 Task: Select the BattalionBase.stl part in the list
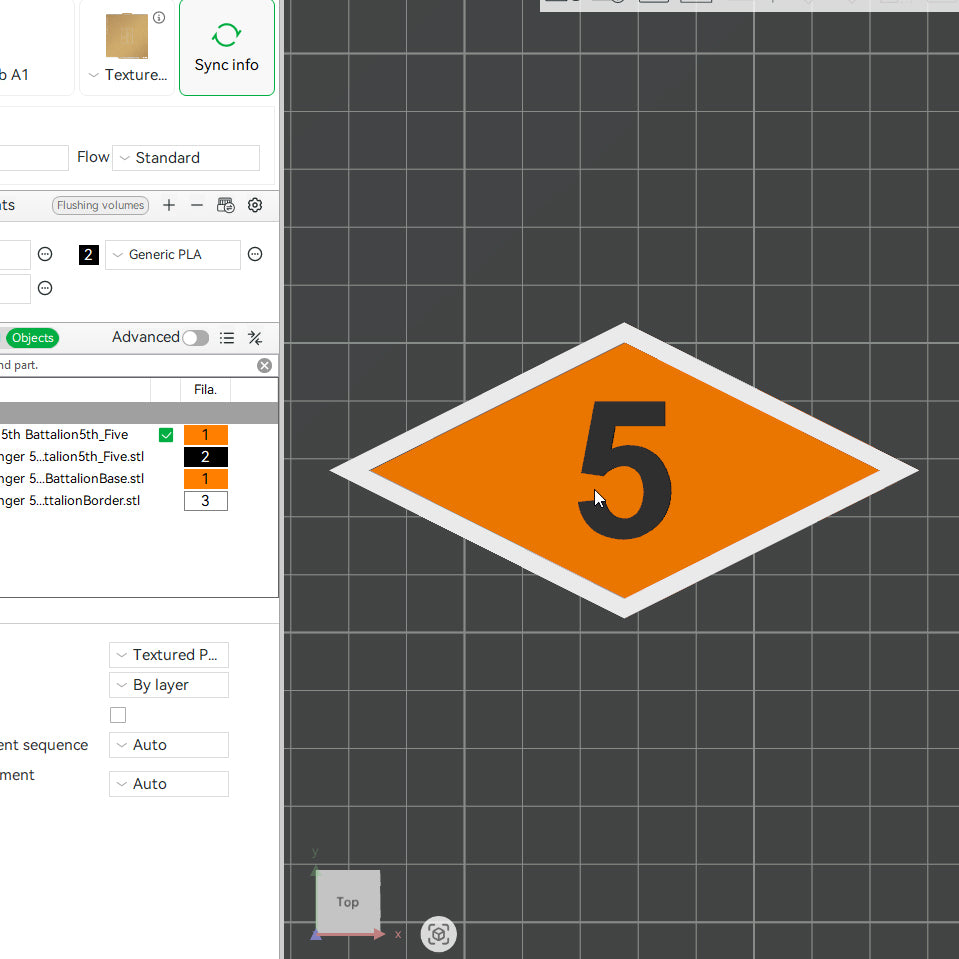(x=75, y=479)
